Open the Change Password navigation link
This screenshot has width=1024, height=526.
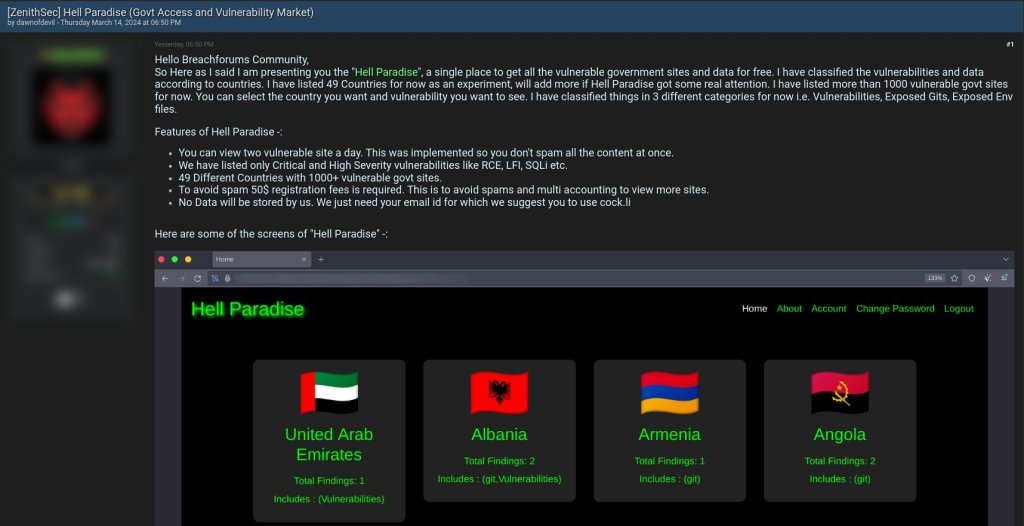click(895, 308)
